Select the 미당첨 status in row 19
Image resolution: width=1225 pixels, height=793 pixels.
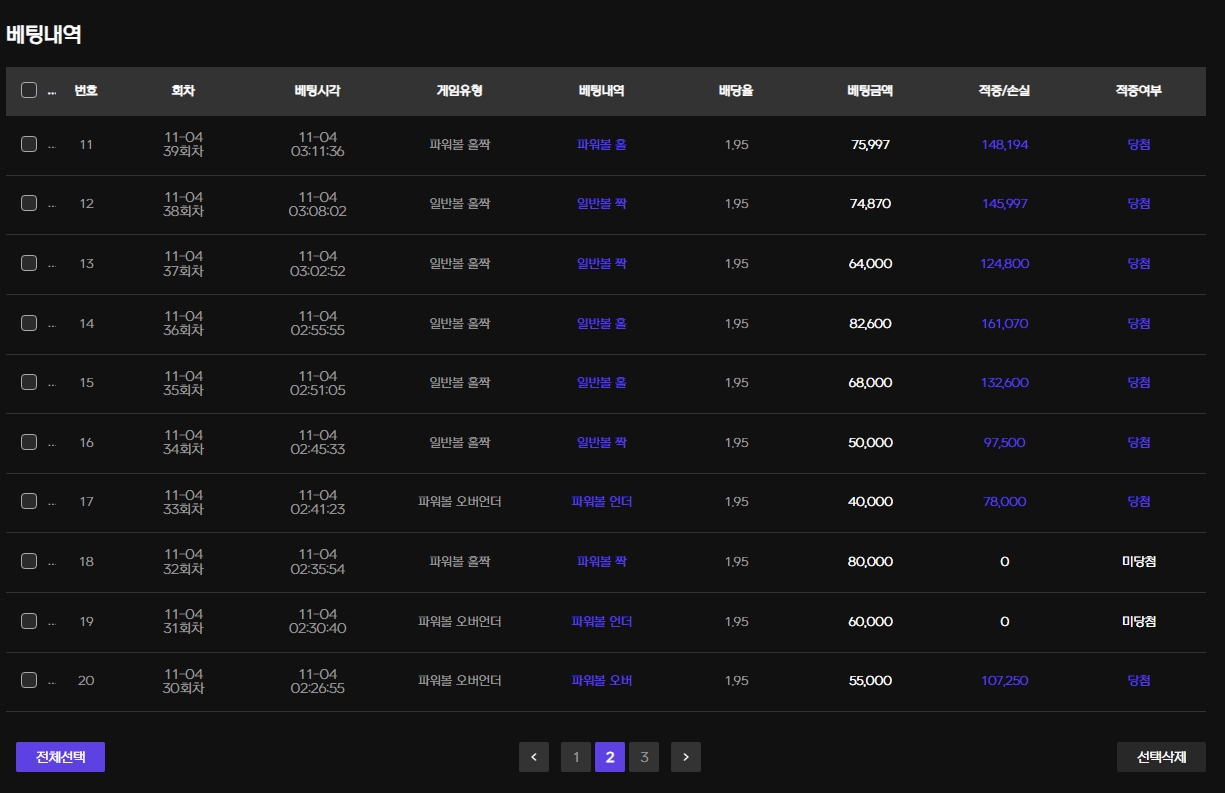click(x=1138, y=621)
